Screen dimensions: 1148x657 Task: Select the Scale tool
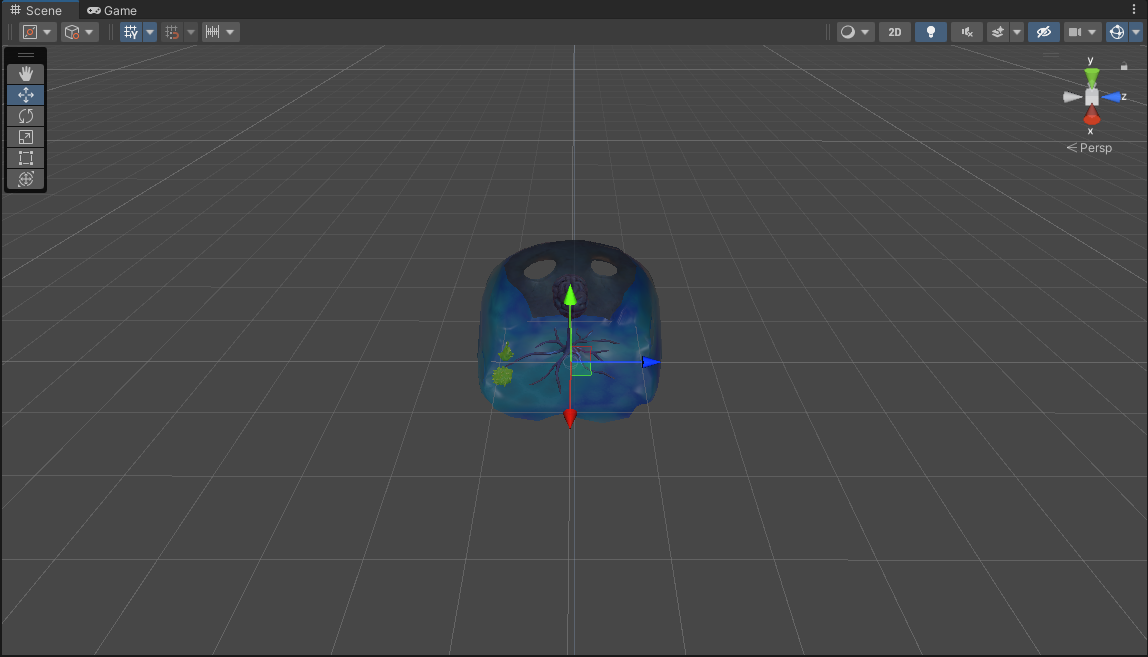26,137
